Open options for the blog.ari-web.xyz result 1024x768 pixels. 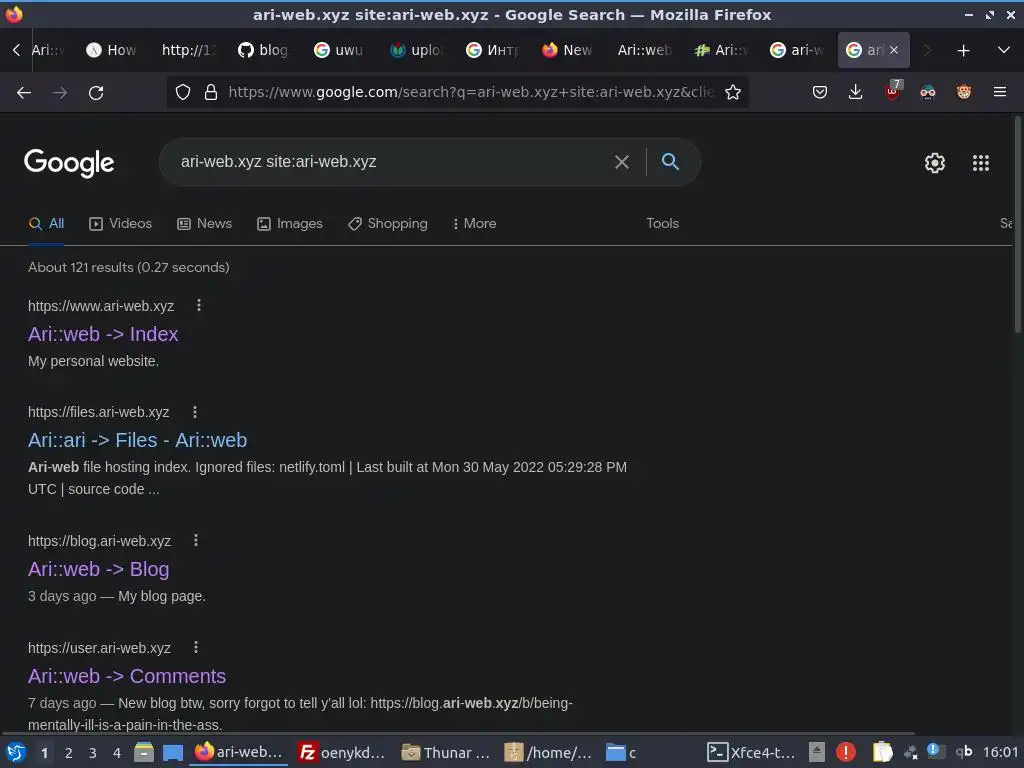pyautogui.click(x=195, y=540)
